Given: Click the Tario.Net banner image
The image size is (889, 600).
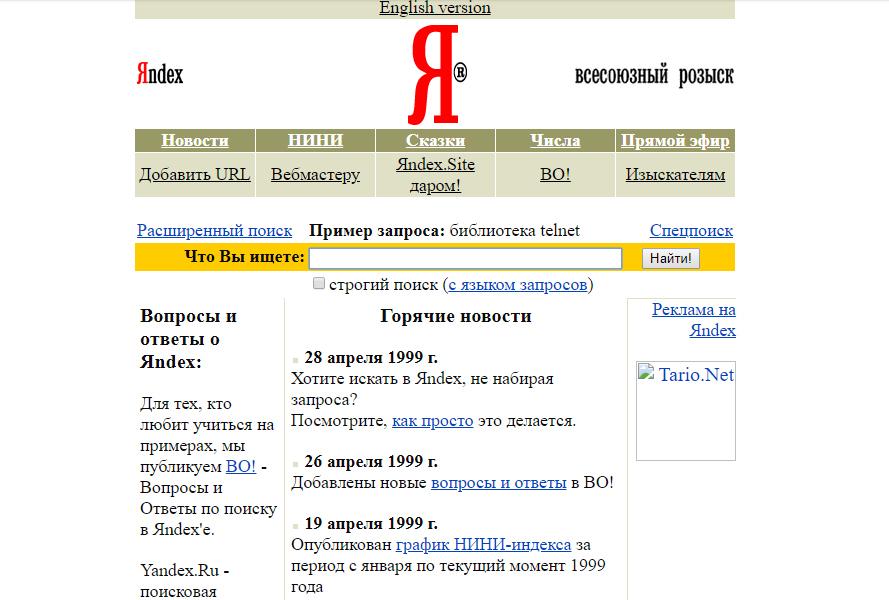Looking at the screenshot, I should tap(685, 410).
